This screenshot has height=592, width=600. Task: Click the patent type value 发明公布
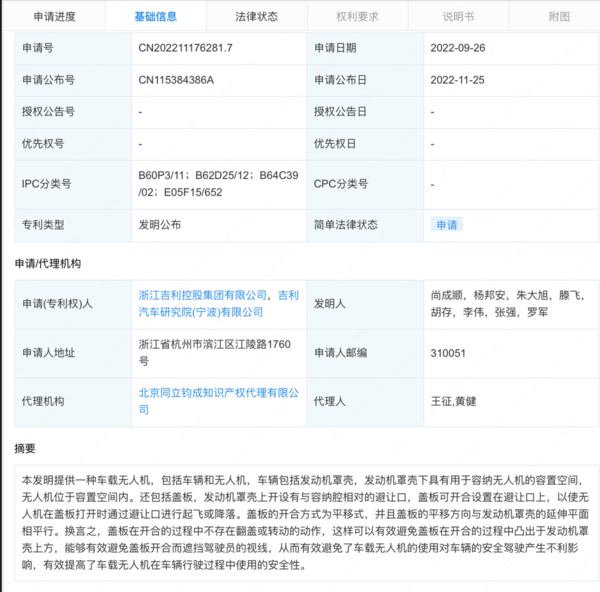pos(160,225)
